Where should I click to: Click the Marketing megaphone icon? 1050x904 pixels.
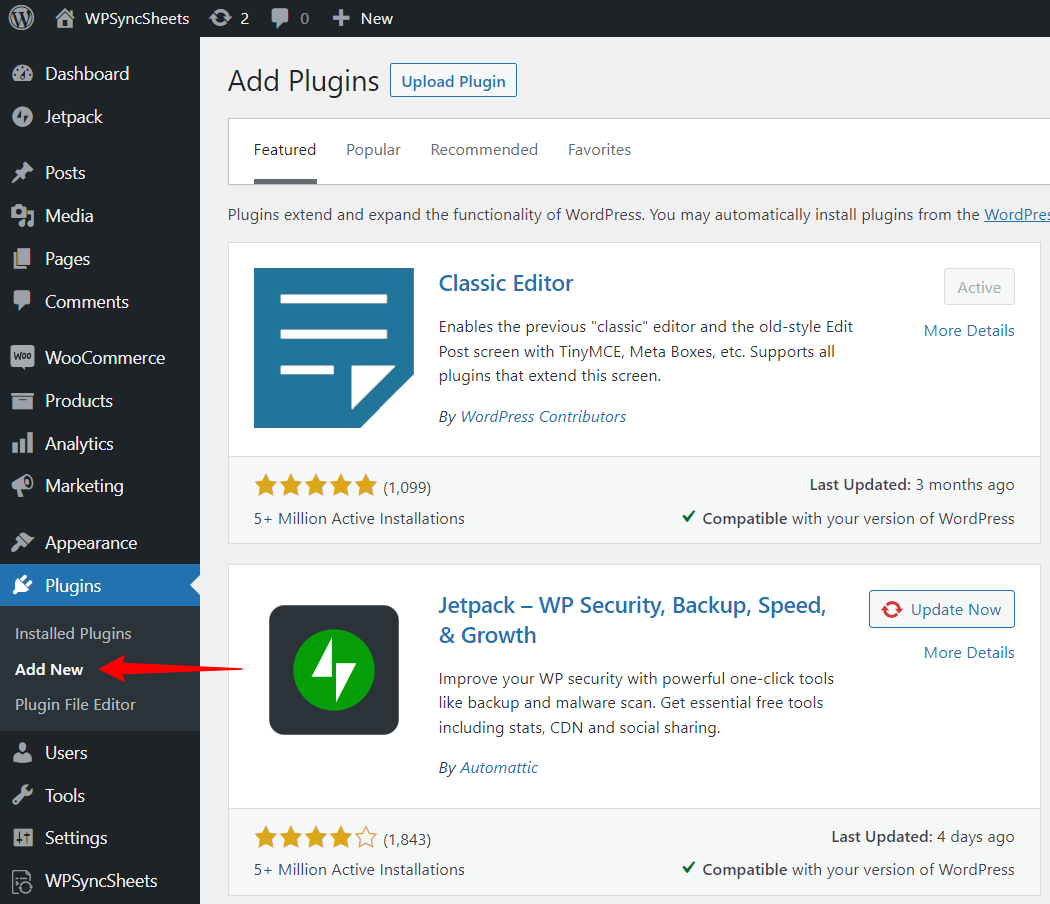22,486
